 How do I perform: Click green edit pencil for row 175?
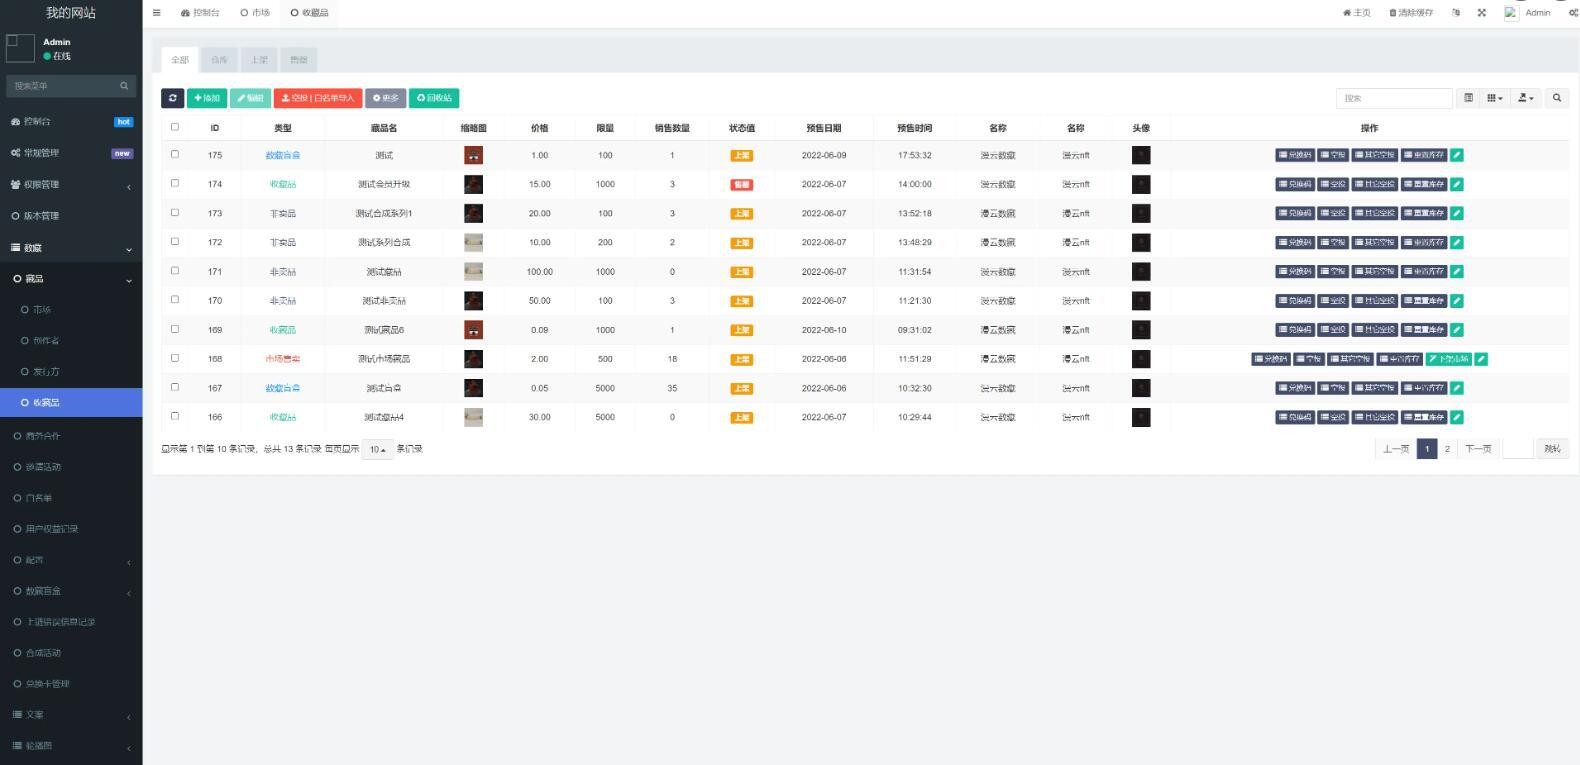pyautogui.click(x=1457, y=155)
